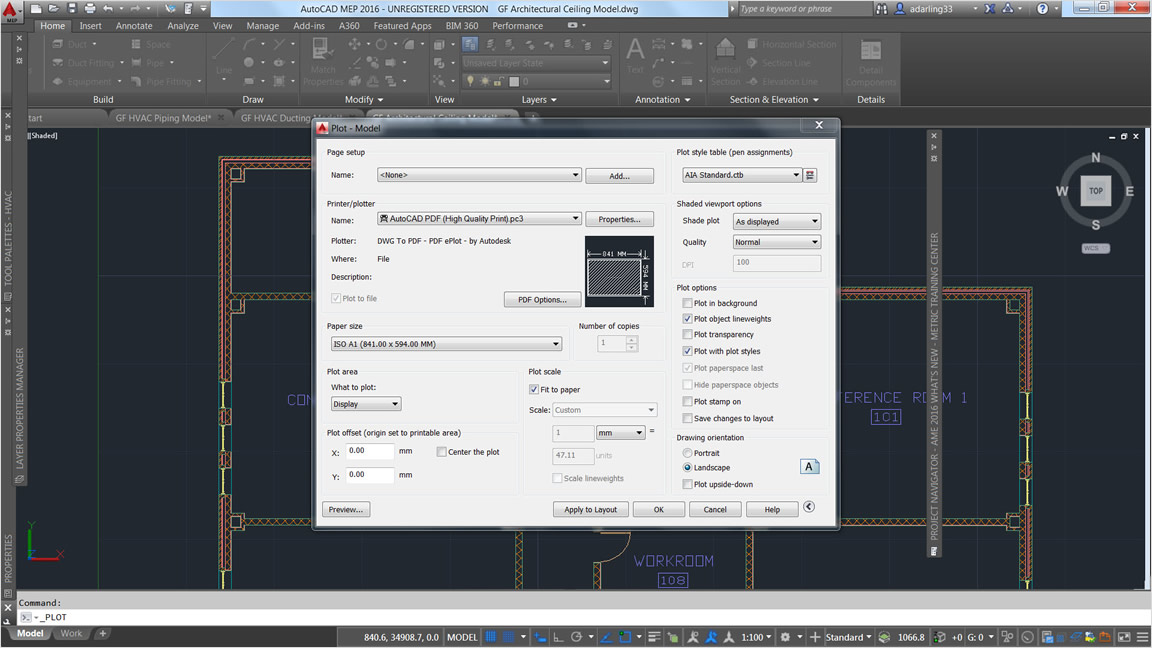Enable Plot in background checkbox

coord(687,303)
